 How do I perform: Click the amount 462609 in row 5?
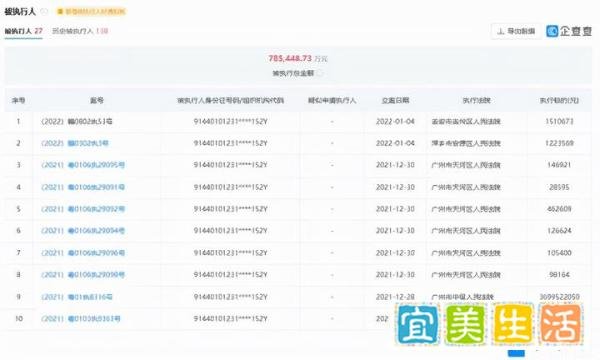click(x=559, y=209)
